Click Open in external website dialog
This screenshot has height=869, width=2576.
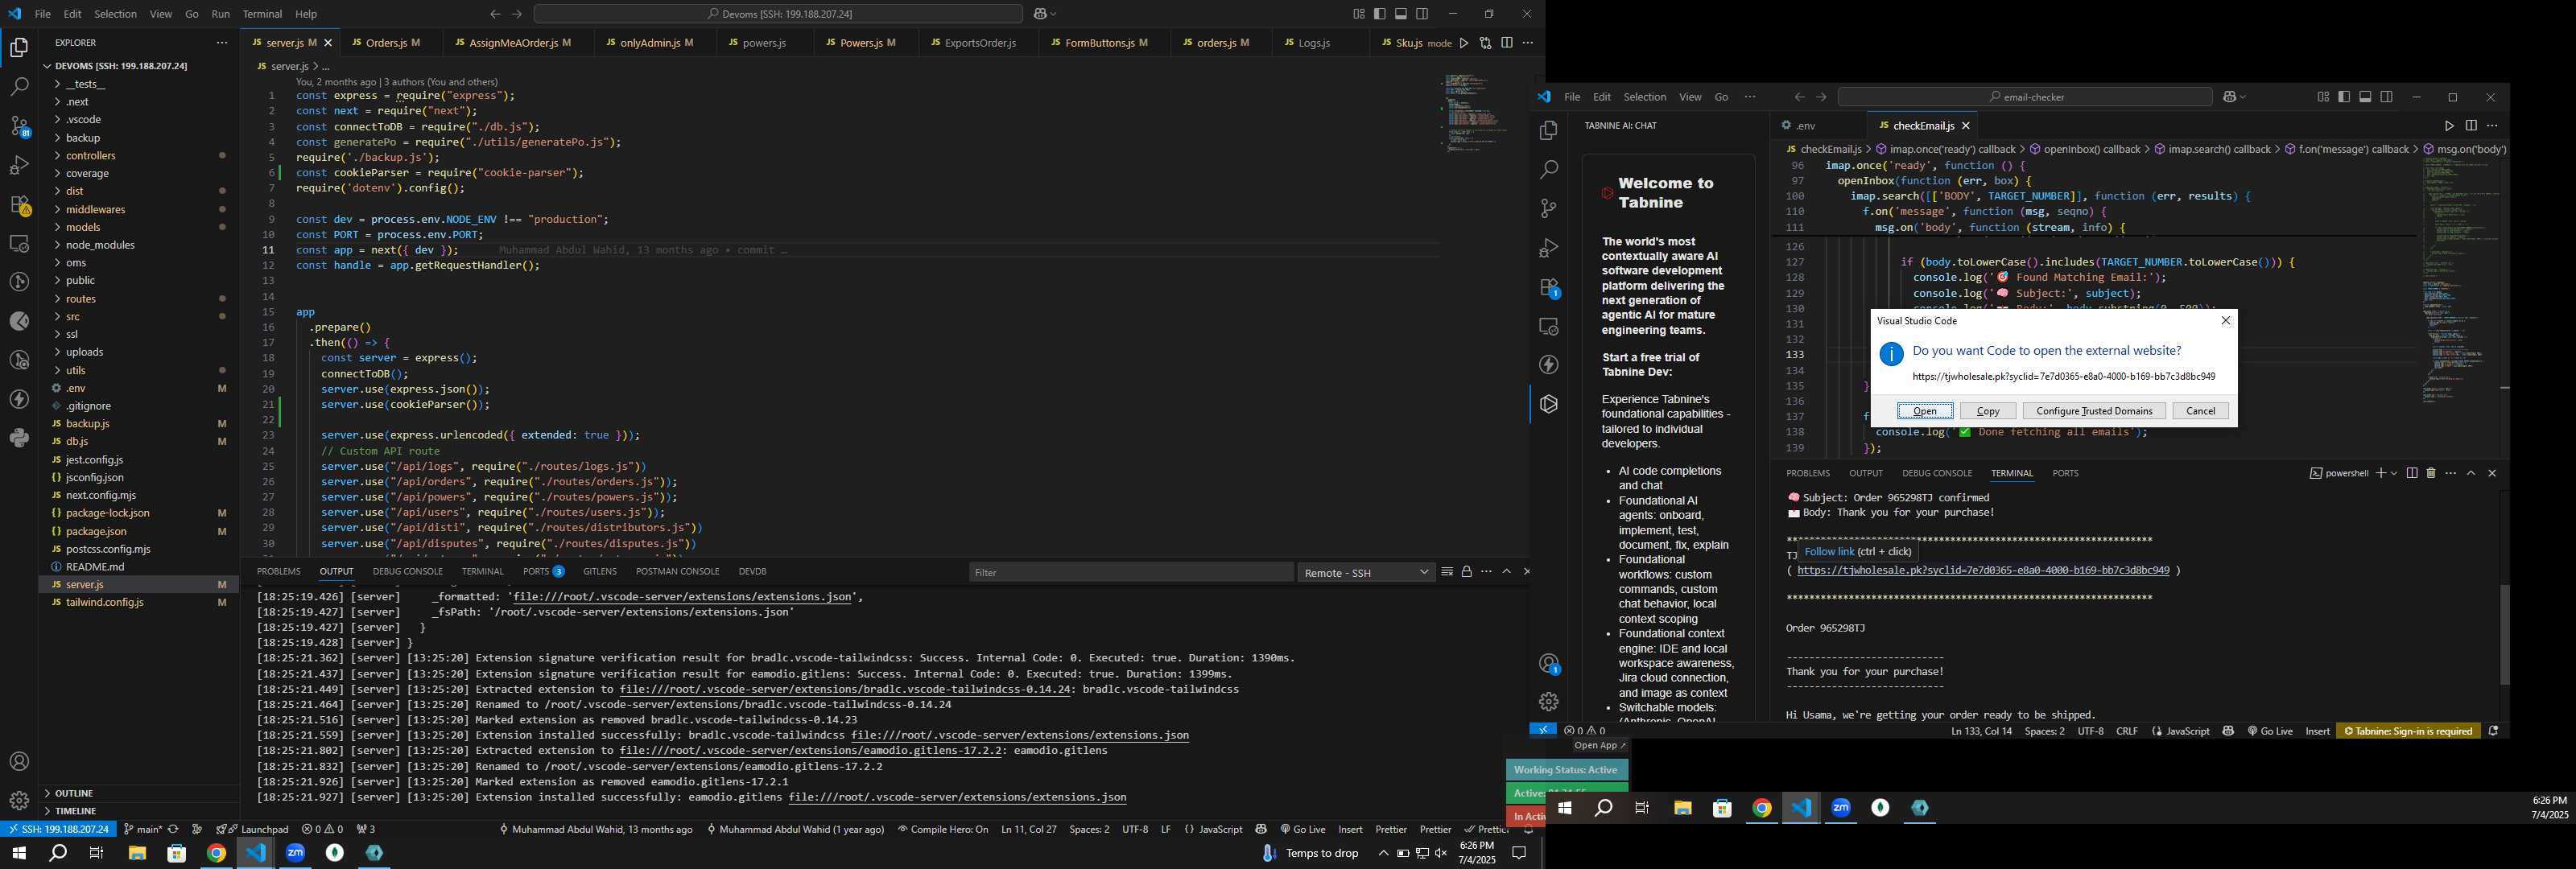click(x=1925, y=411)
